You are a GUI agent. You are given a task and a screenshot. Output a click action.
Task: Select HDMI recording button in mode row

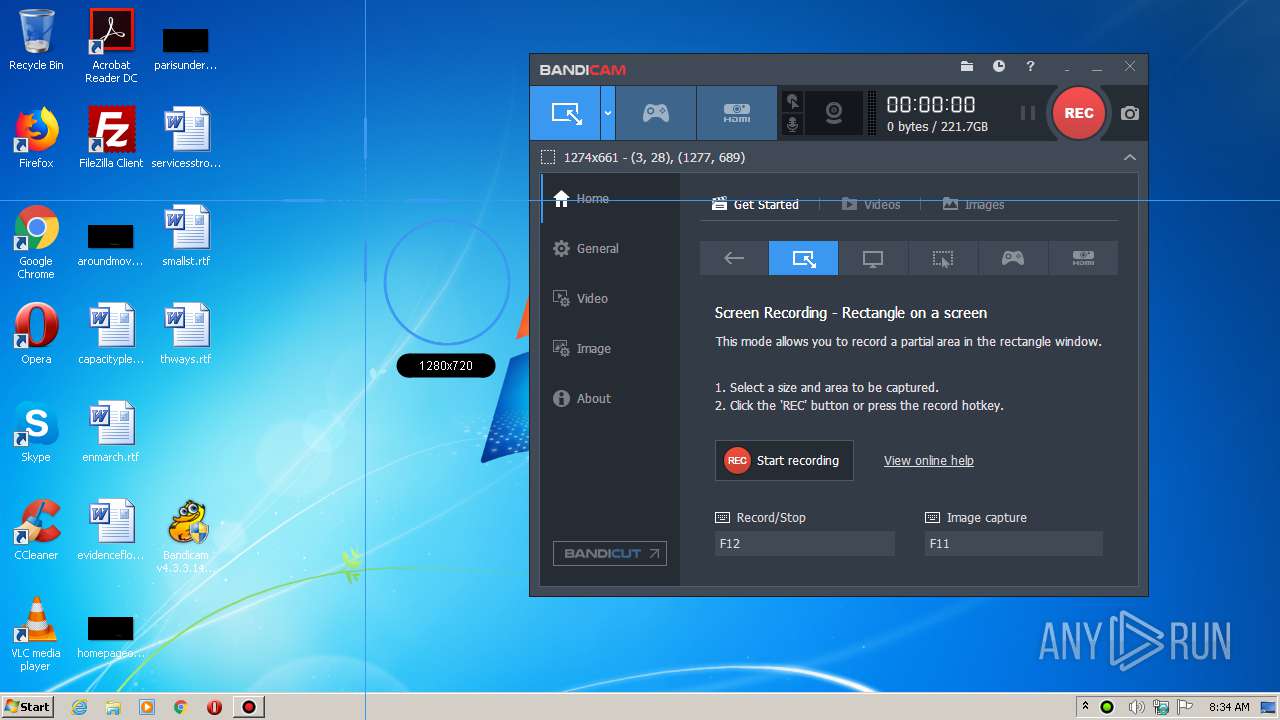click(x=1083, y=258)
